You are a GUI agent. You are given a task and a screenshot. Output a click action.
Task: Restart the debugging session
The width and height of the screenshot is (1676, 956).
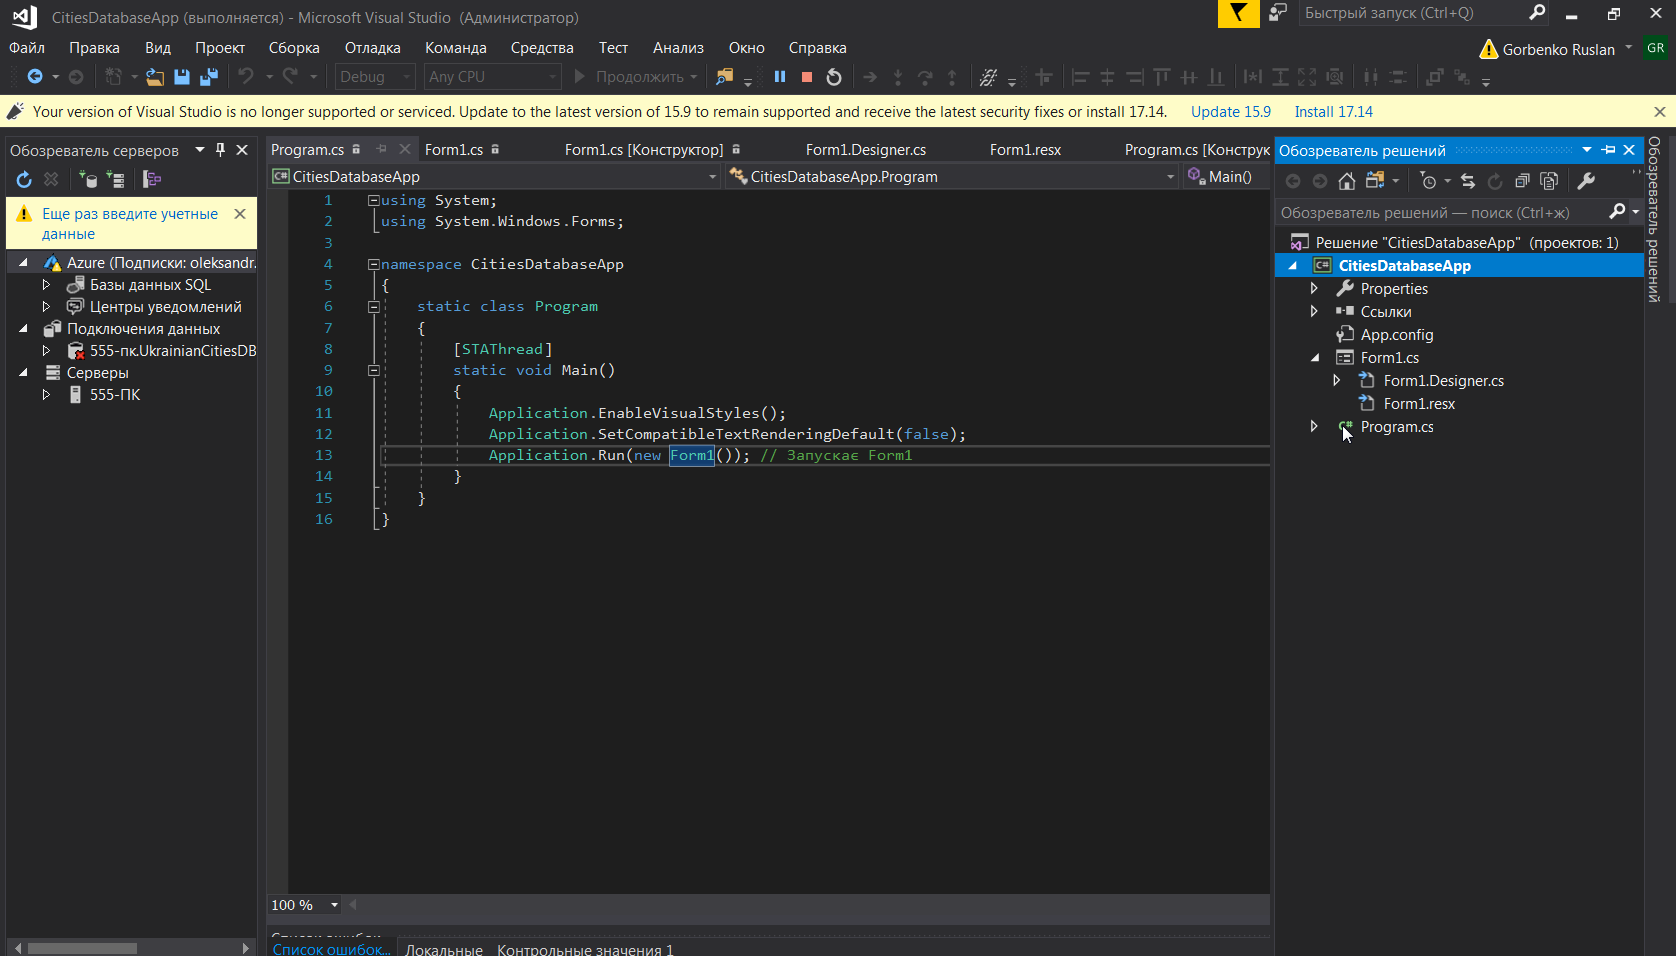point(834,77)
